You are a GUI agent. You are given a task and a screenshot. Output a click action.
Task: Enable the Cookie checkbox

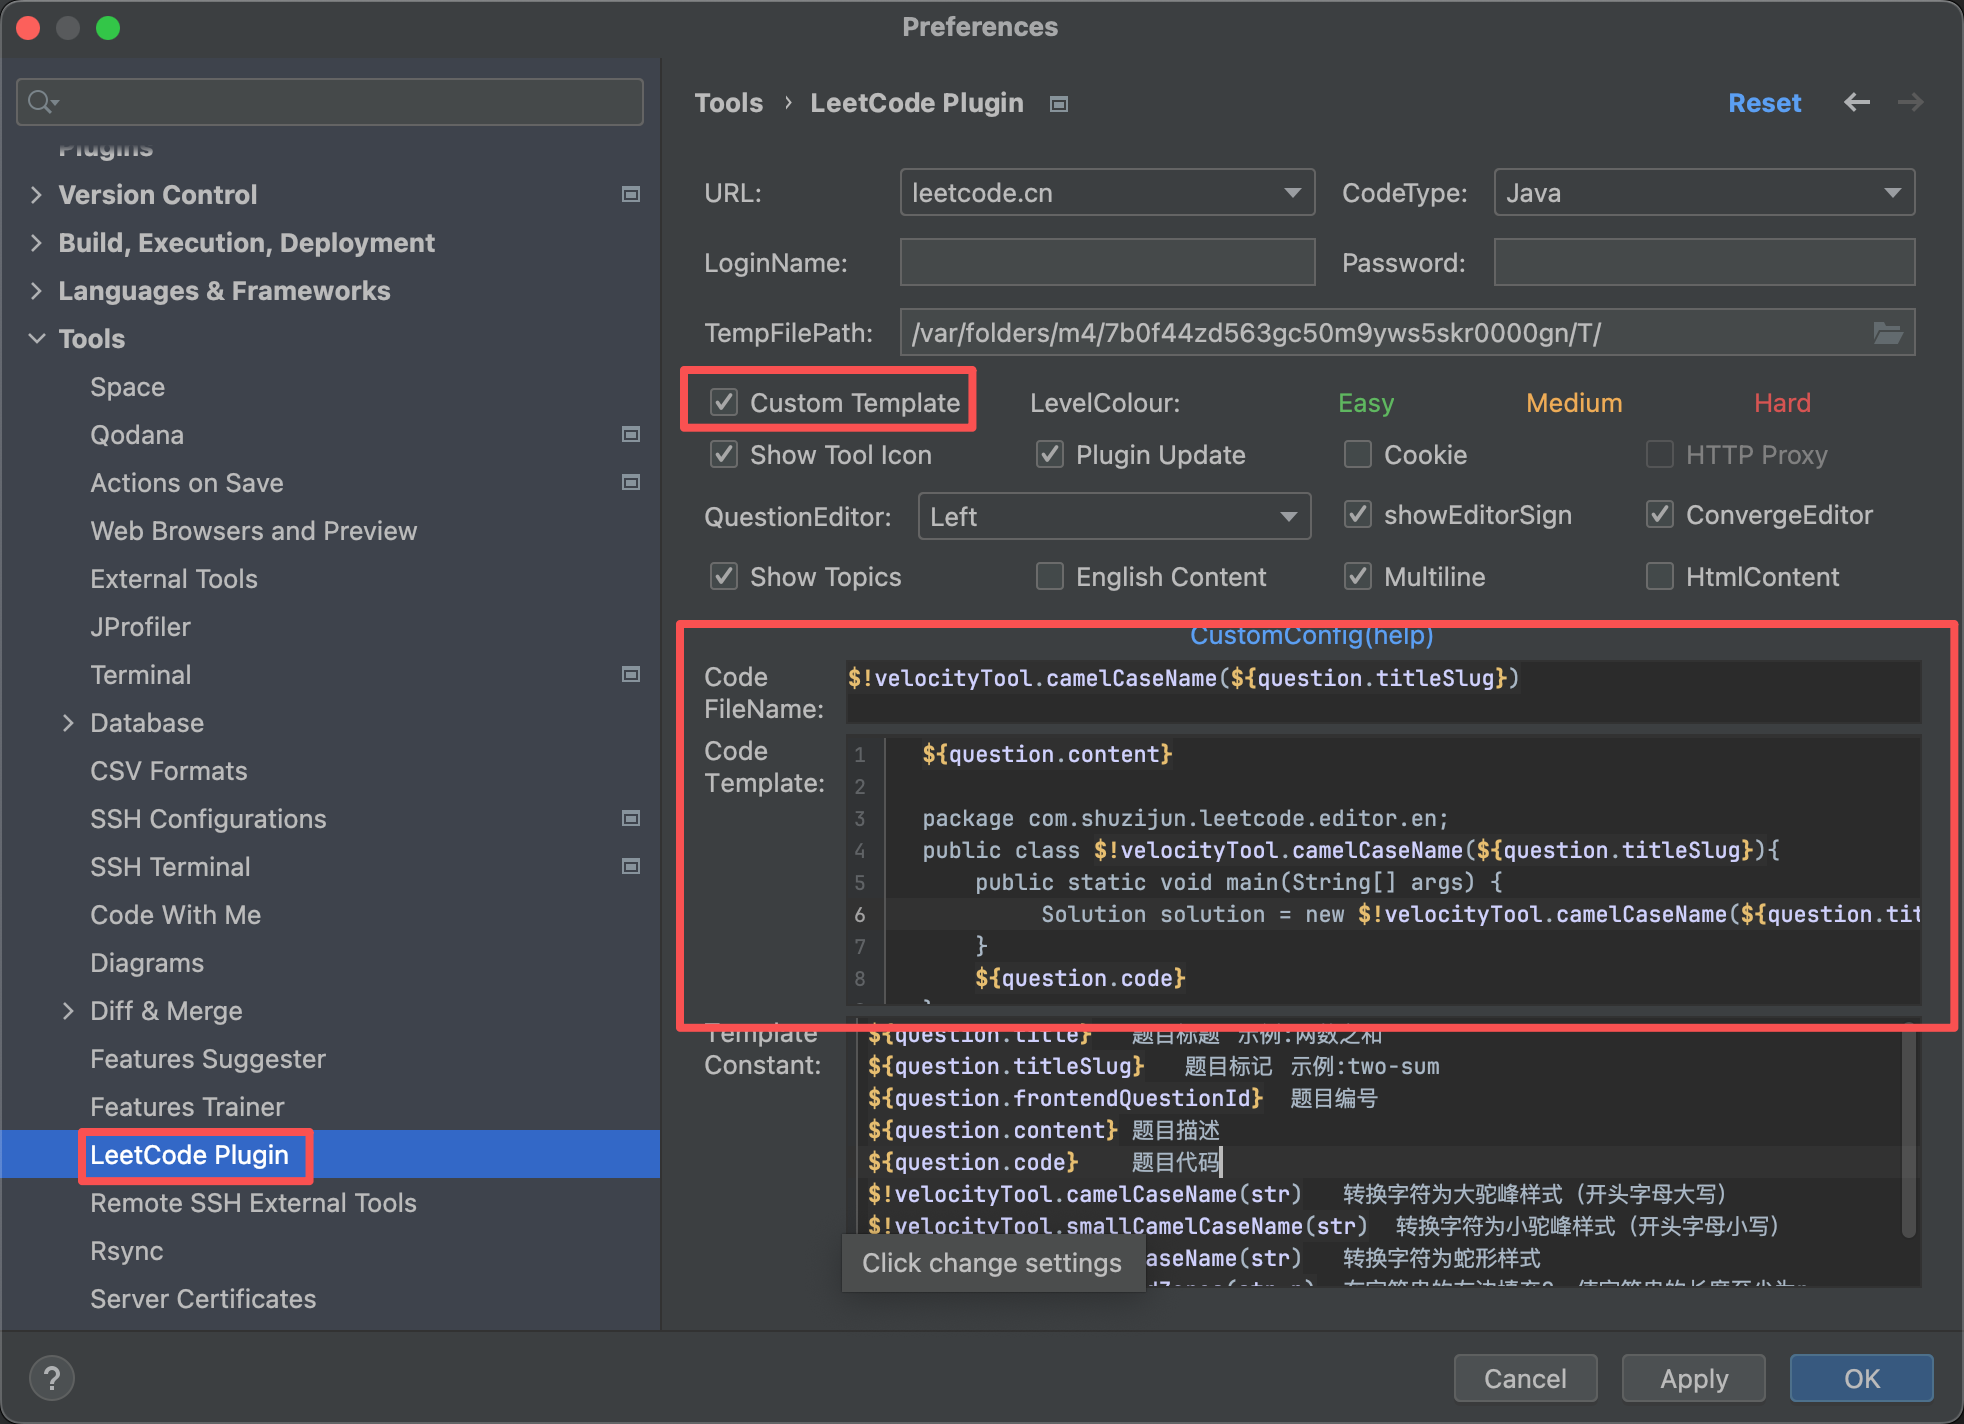pyautogui.click(x=1357, y=454)
